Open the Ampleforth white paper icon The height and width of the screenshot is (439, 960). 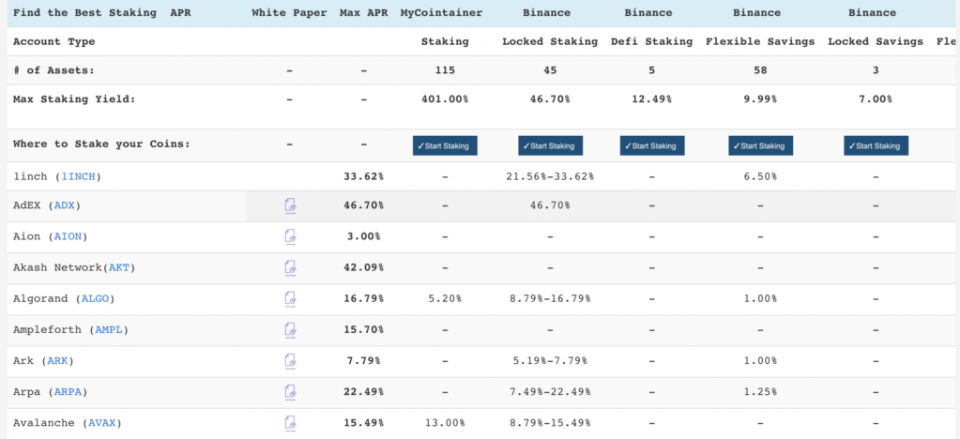pyautogui.click(x=290, y=330)
